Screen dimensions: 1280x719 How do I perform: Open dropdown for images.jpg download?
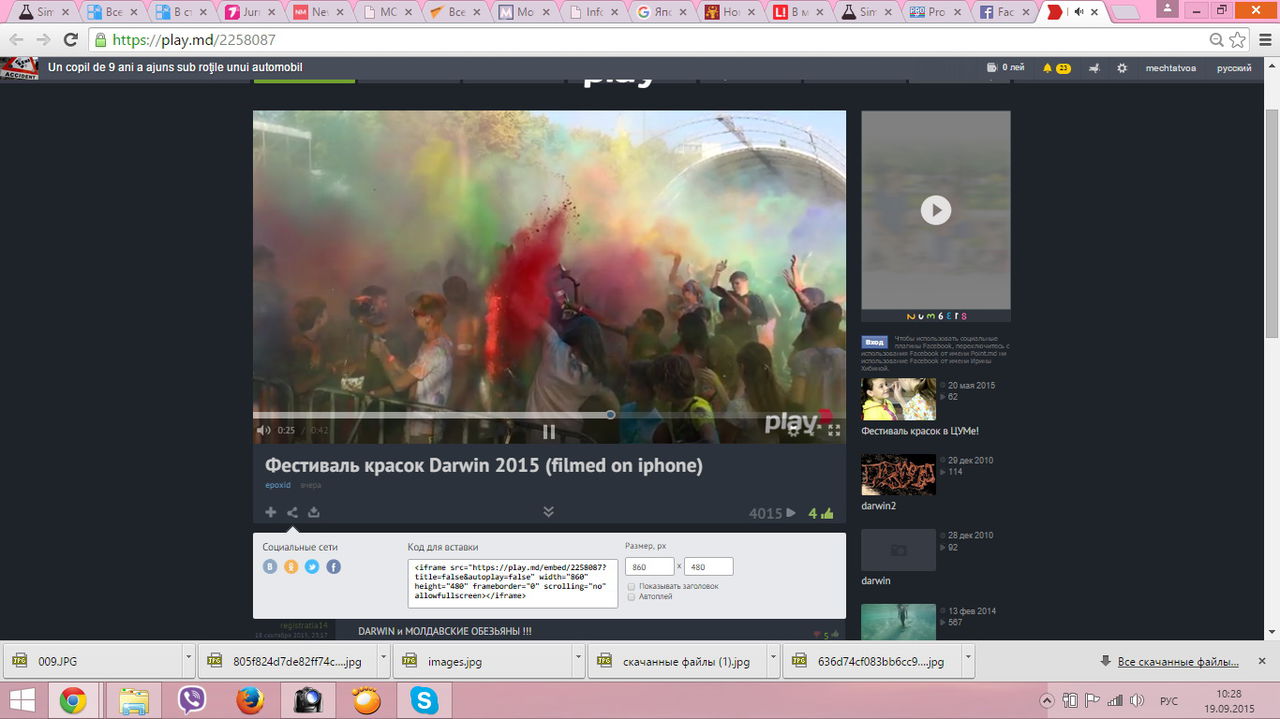click(578, 661)
